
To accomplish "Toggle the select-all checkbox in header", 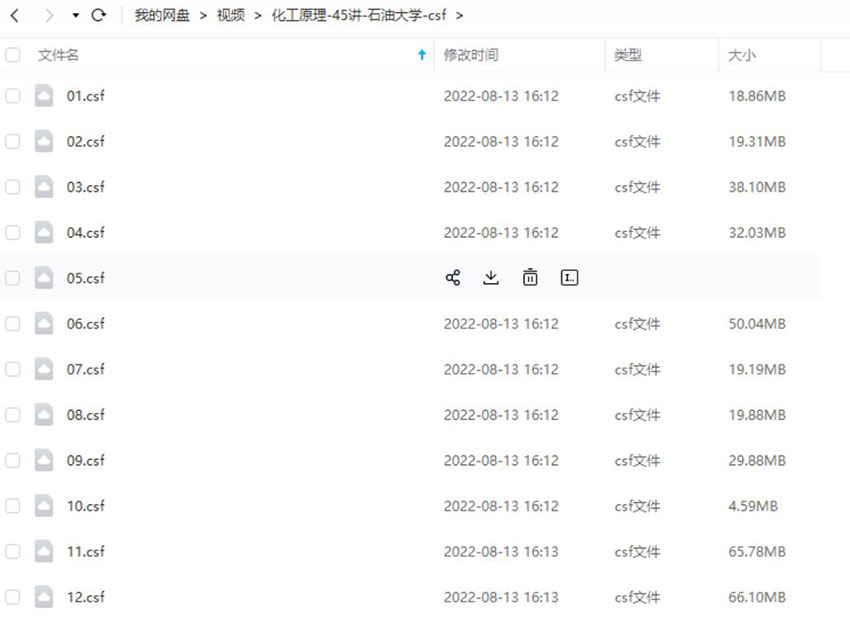I will (12, 55).
